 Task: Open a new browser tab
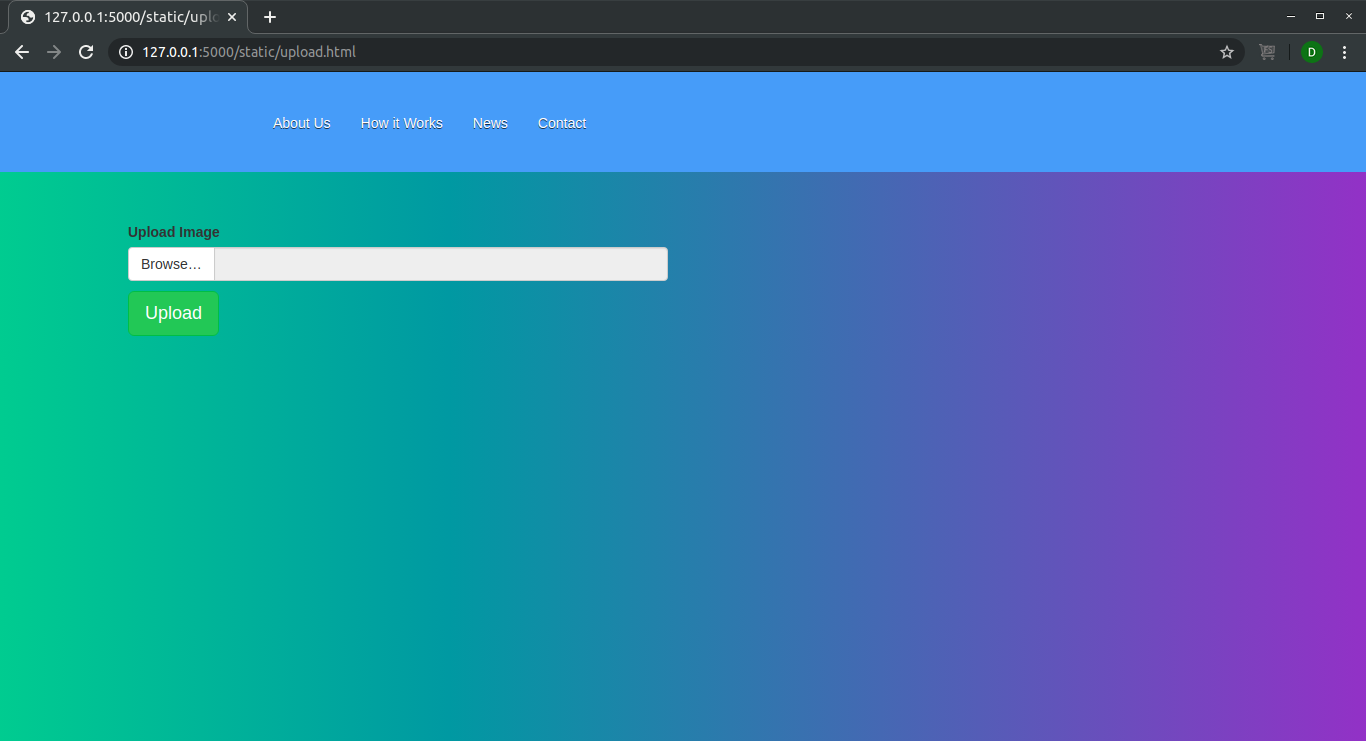pyautogui.click(x=269, y=17)
